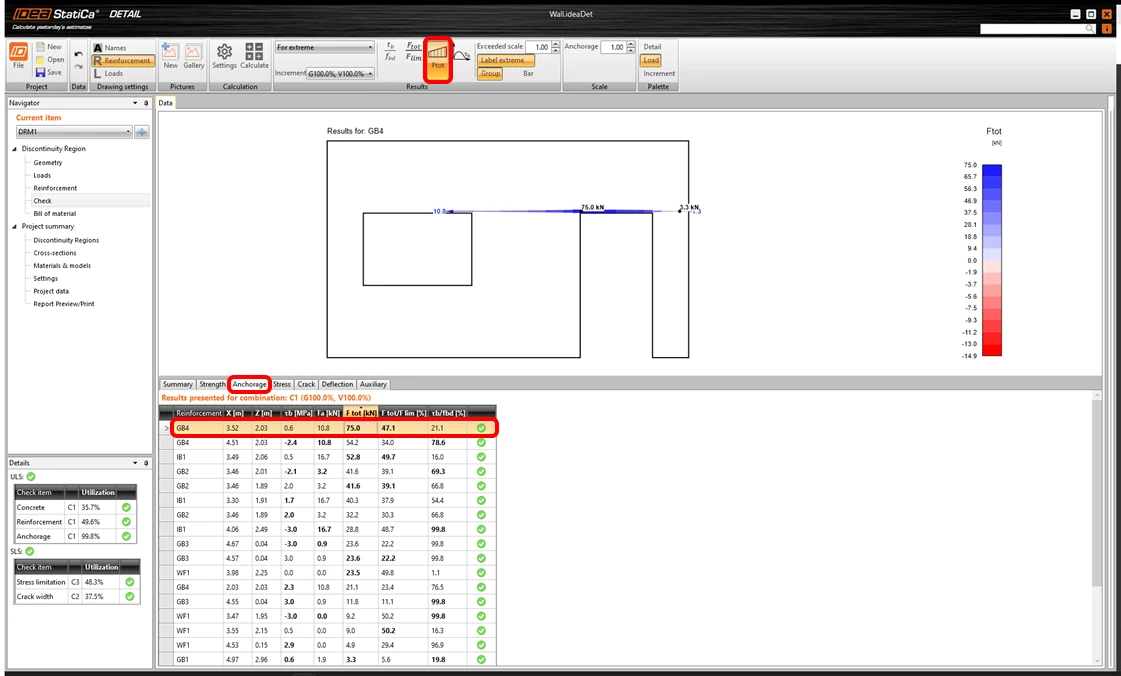The height and width of the screenshot is (676, 1121).
Task: Open the Increment G100.0% dropdown
Action: tap(340, 73)
